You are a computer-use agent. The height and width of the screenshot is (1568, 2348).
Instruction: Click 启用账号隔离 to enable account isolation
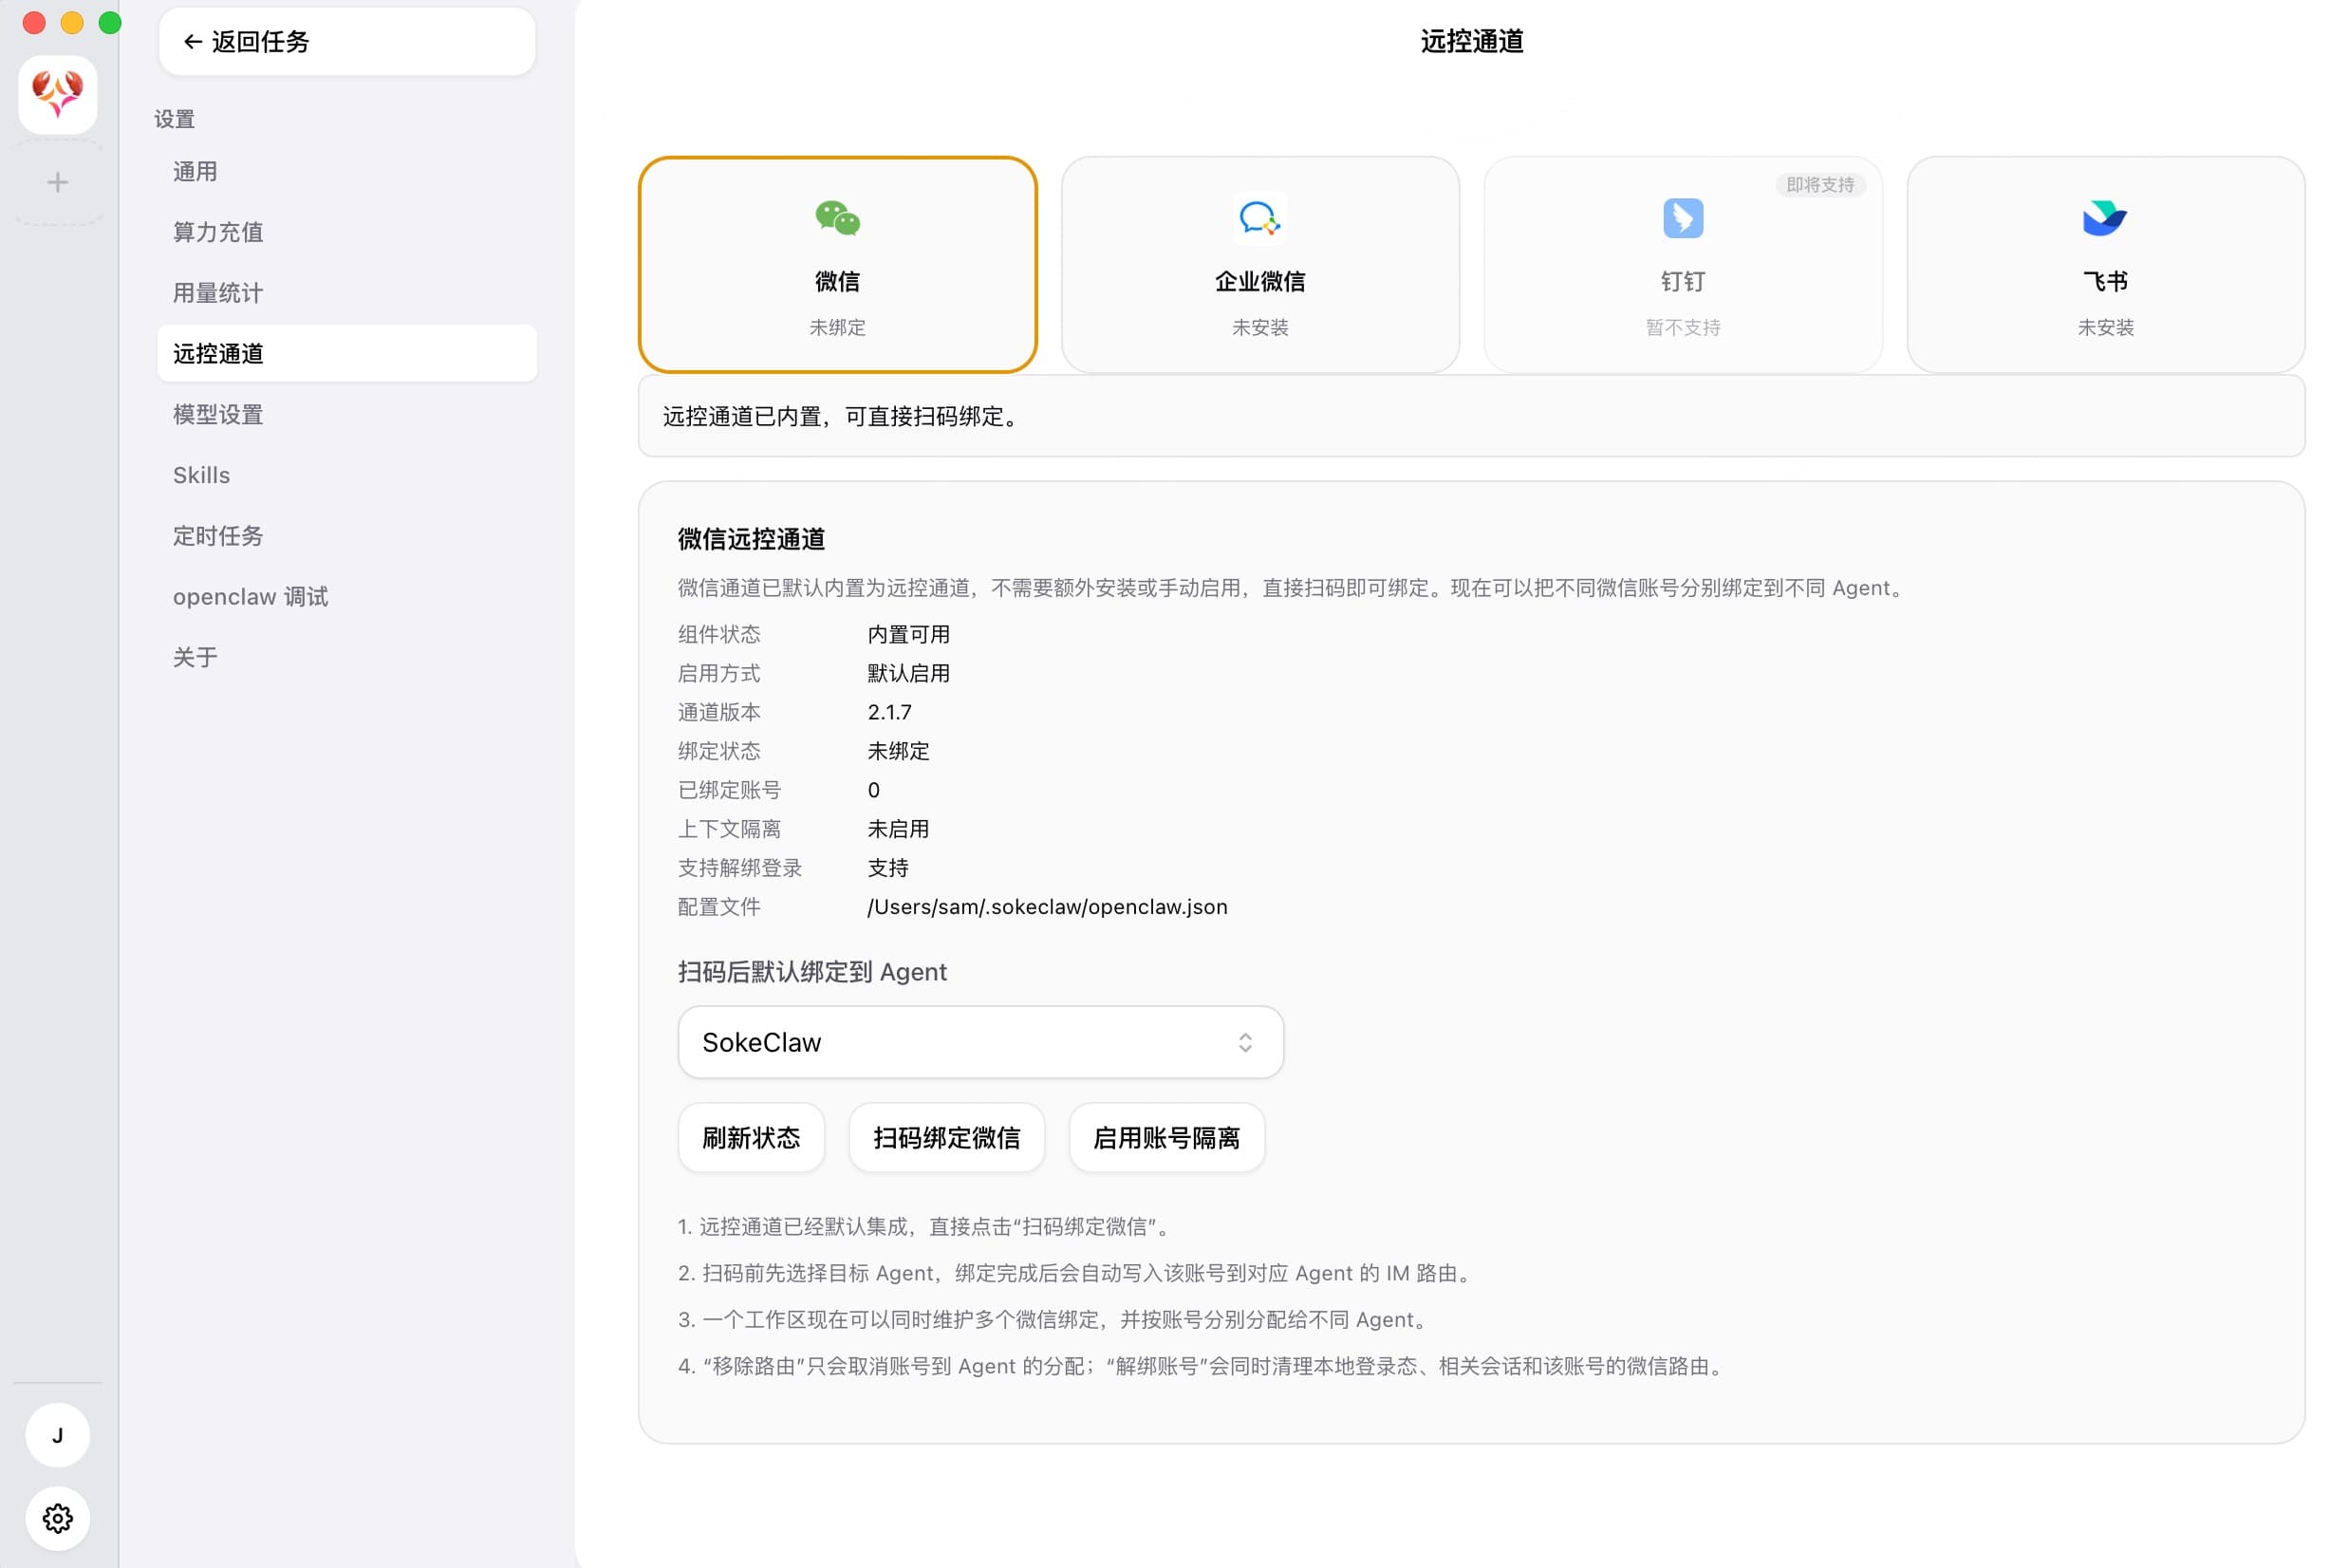pos(1166,1138)
